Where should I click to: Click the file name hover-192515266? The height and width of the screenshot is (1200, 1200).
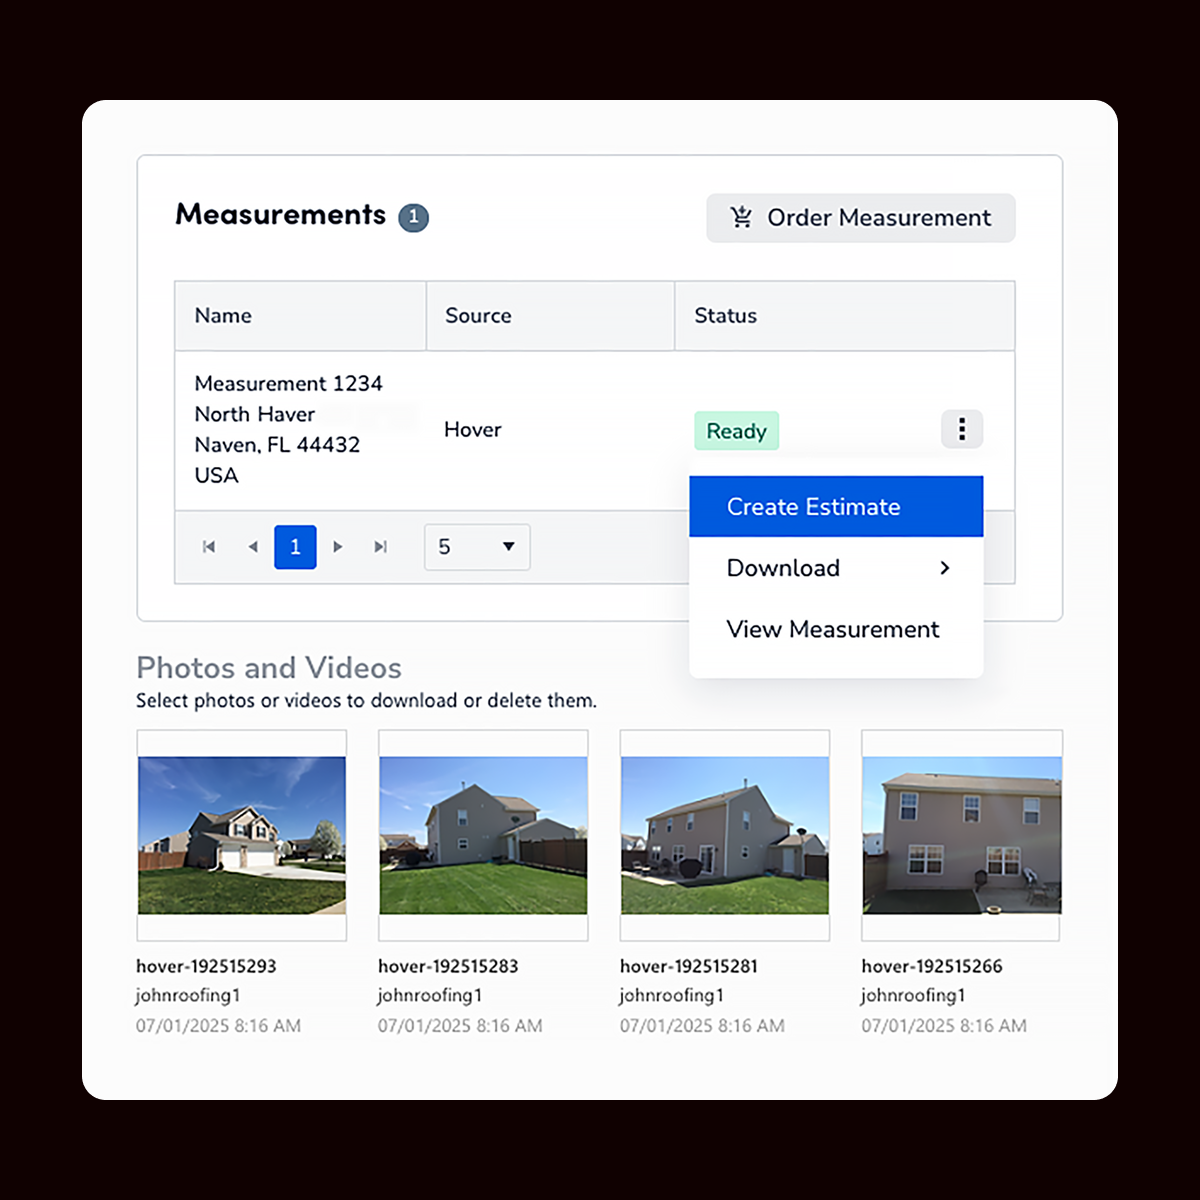pos(932,967)
